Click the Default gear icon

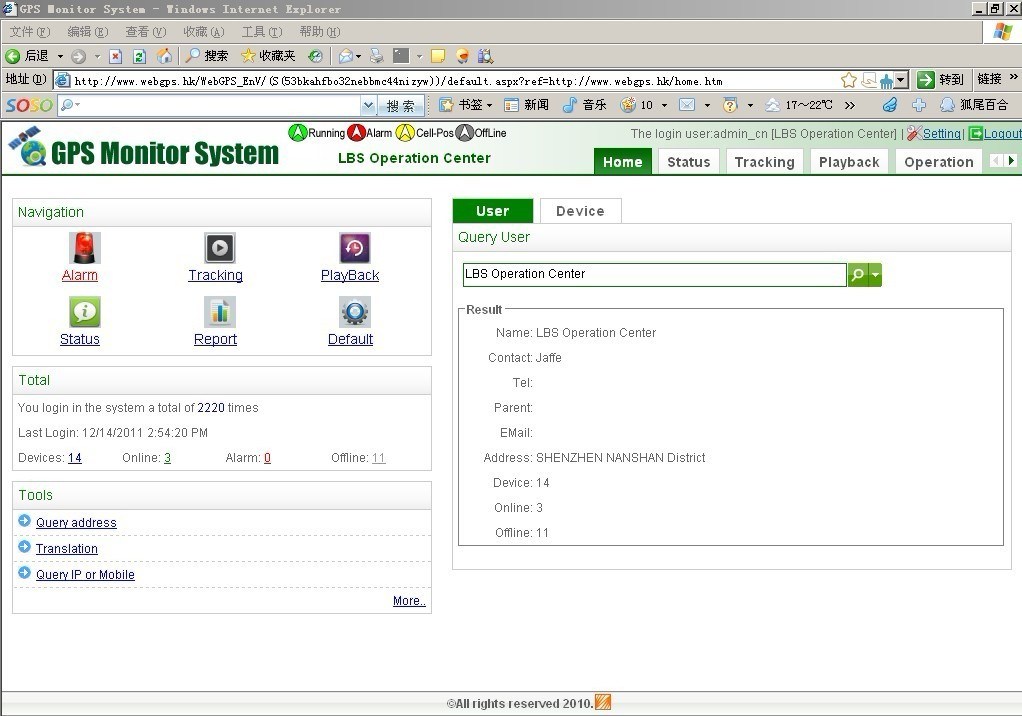(x=354, y=312)
